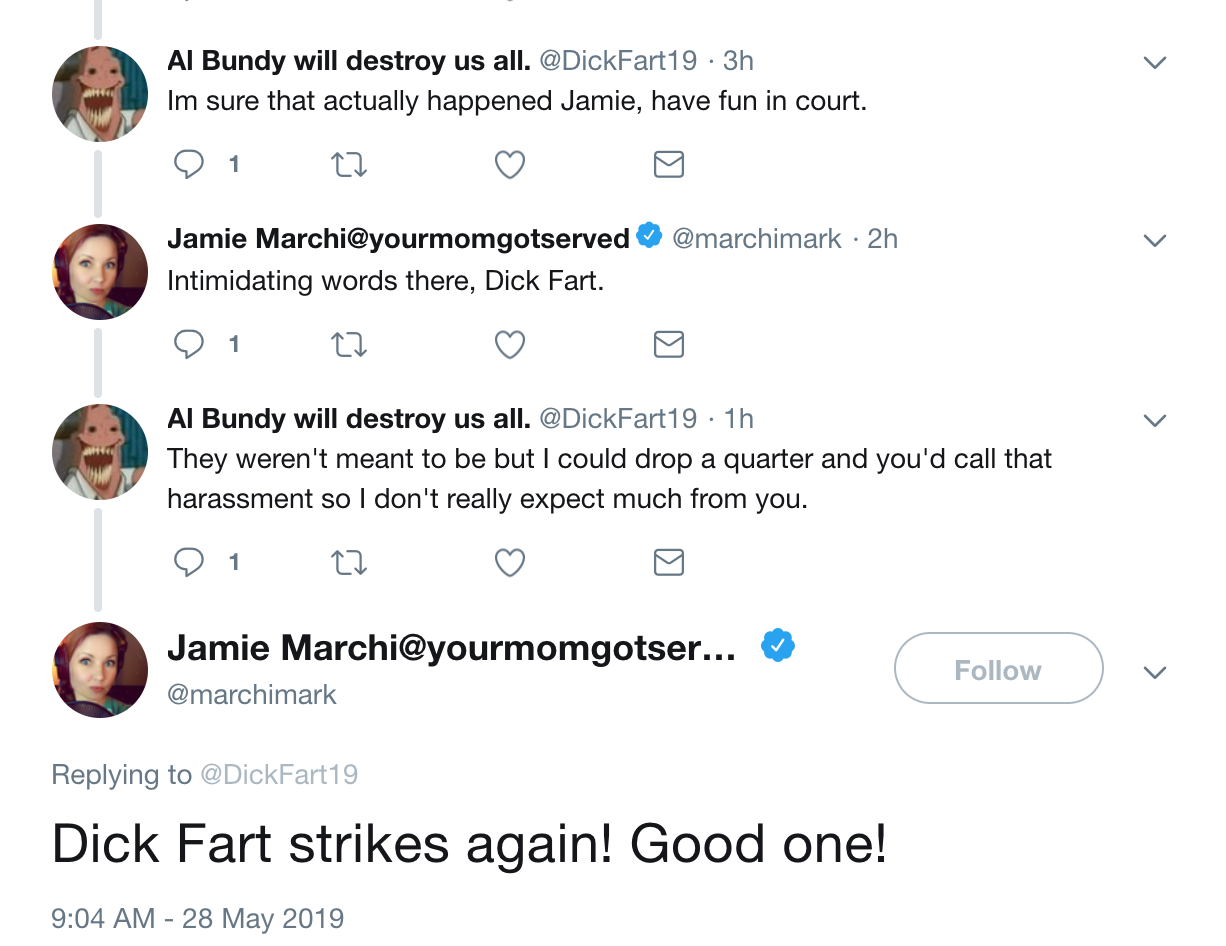Open the @marchimark handle under main tweet name
Screen dimensions: 1226x946
[x=252, y=695]
